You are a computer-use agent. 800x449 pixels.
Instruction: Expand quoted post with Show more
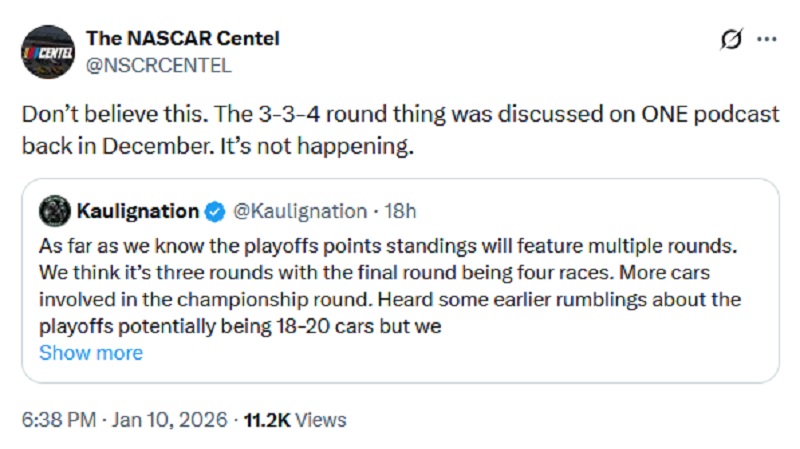pyautogui.click(x=91, y=353)
